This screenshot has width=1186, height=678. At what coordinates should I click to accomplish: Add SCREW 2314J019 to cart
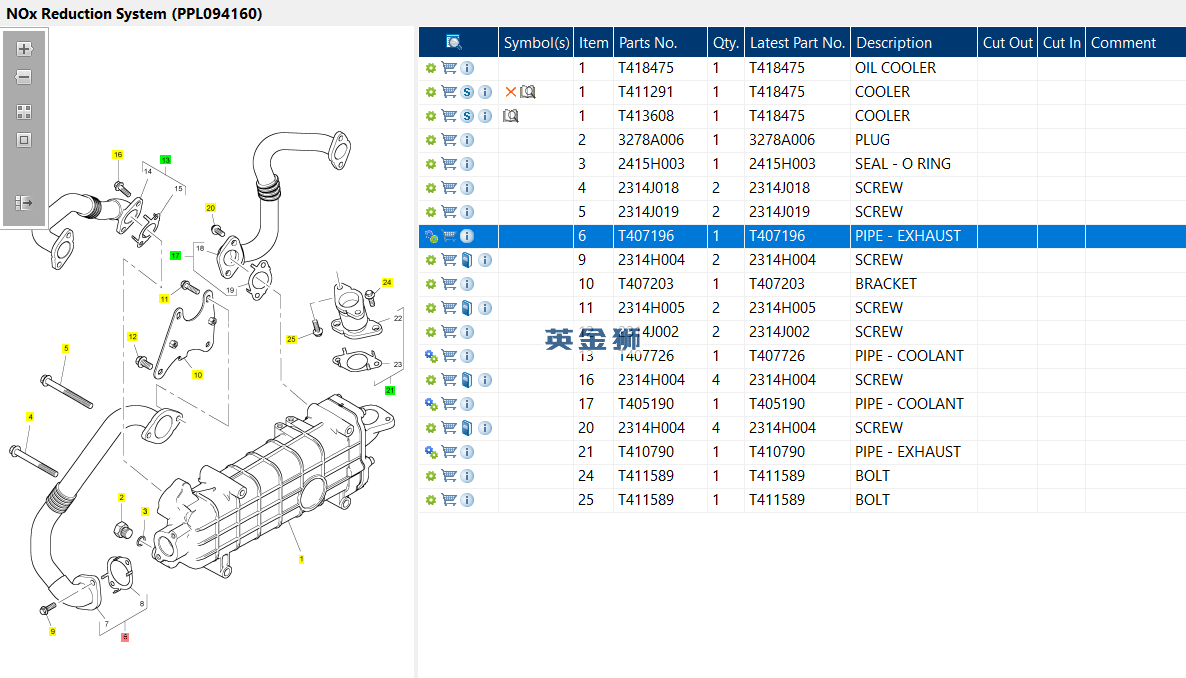point(449,212)
